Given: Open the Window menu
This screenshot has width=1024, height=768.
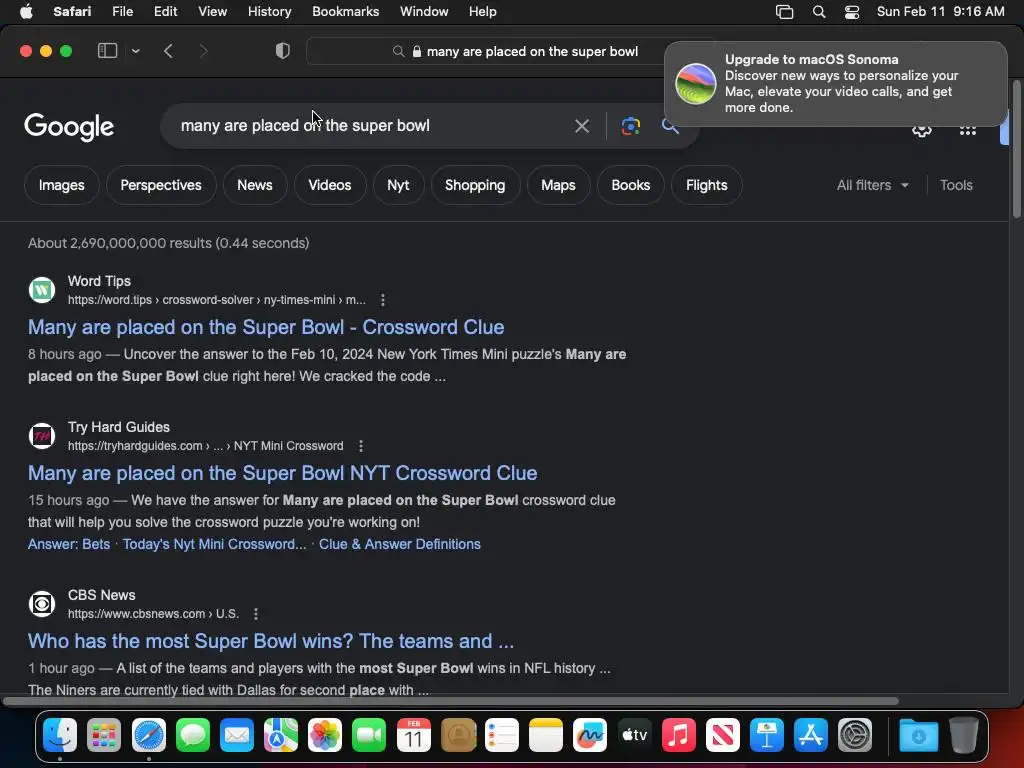Looking at the screenshot, I should pyautogui.click(x=424, y=12).
